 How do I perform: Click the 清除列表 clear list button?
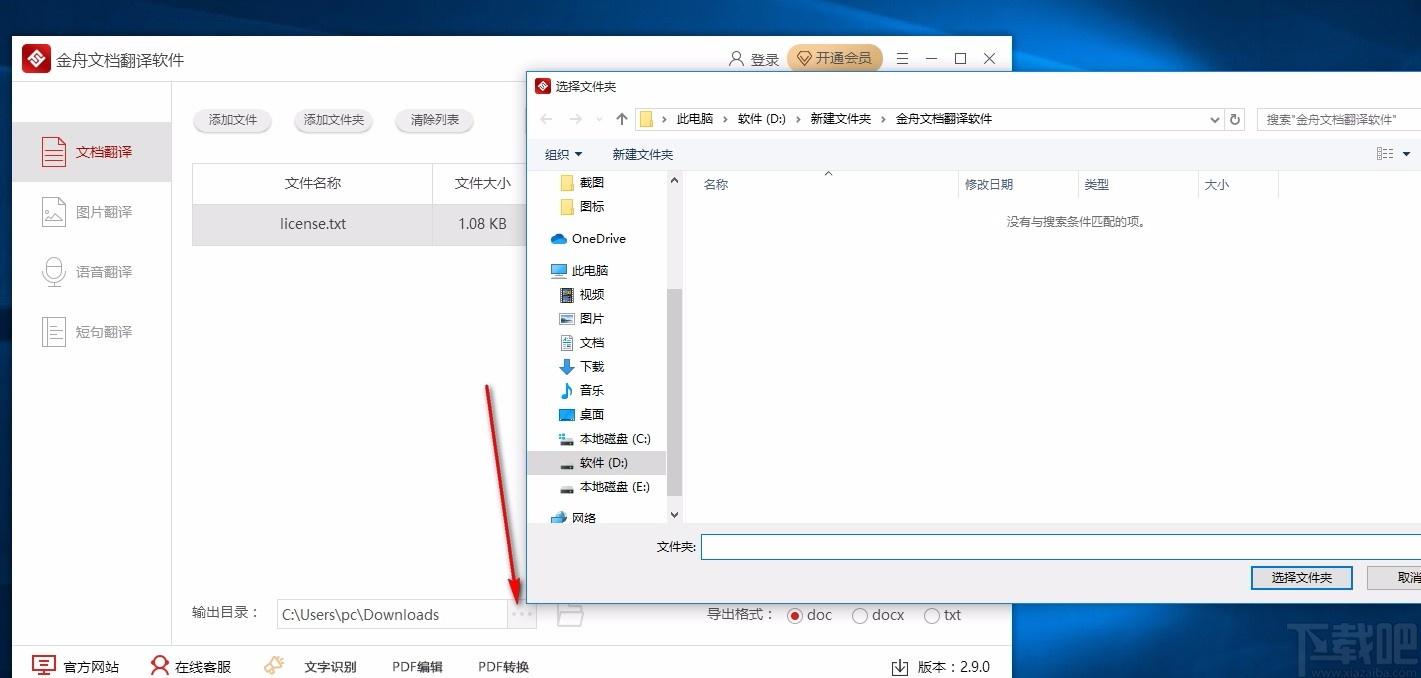click(435, 120)
